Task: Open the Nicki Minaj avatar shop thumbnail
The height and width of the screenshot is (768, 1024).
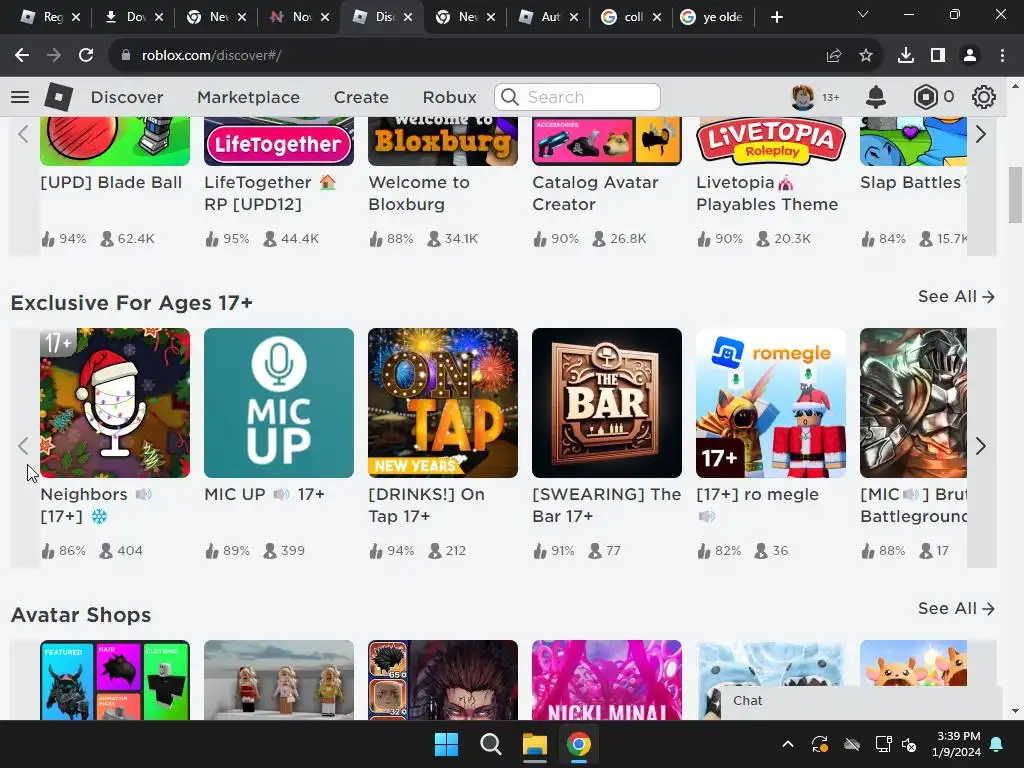Action: (x=607, y=680)
